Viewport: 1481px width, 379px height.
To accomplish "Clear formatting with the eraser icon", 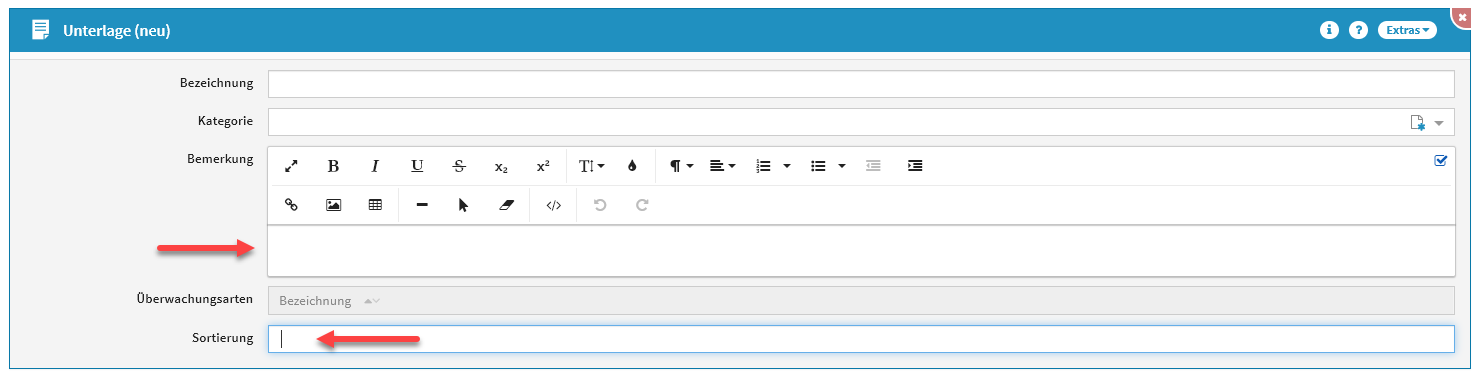I will [505, 205].
